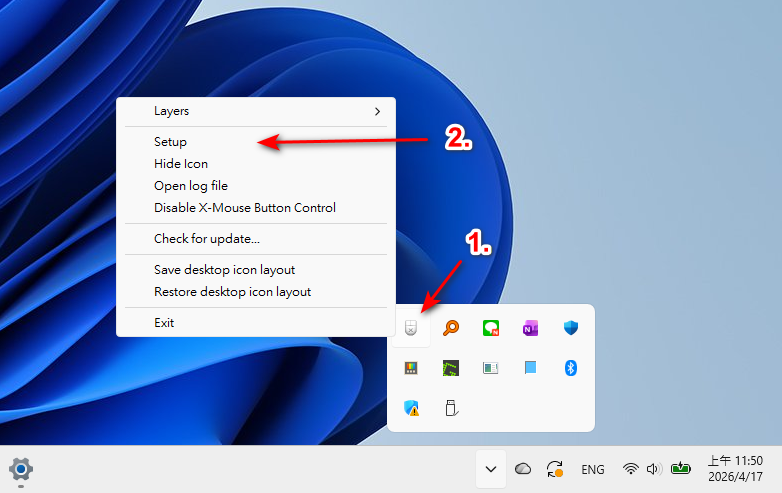This screenshot has width=782, height=493.
Task: Click the green Greenshot tray icon
Action: coord(451,368)
